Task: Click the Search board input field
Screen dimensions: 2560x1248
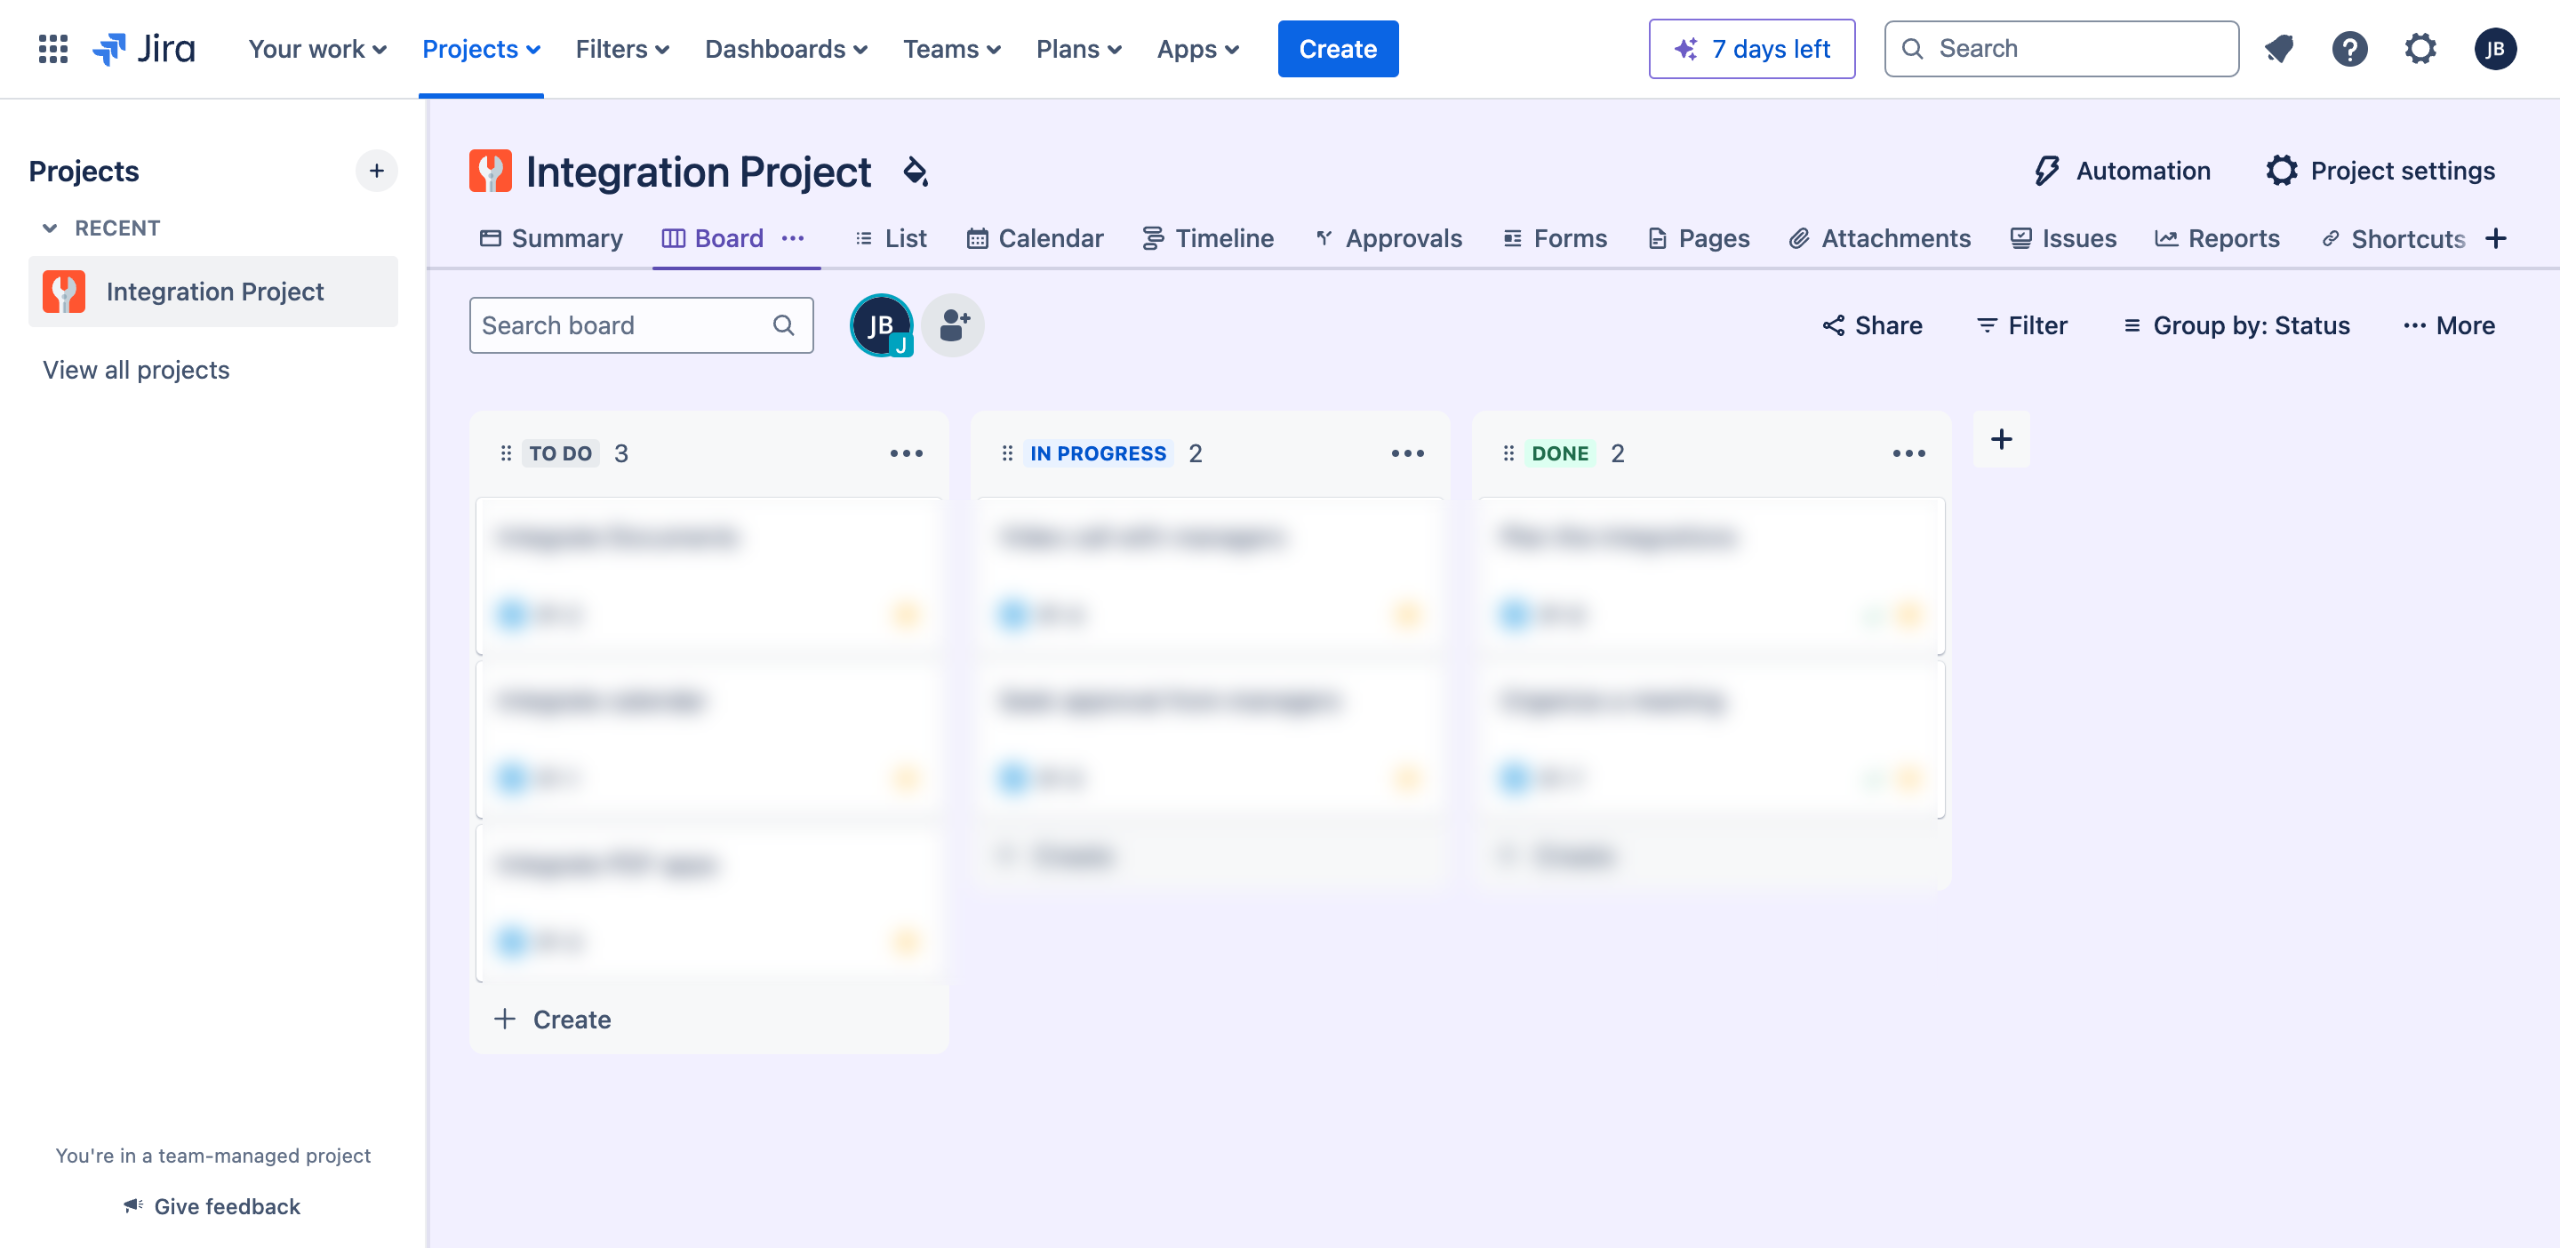Action: click(x=625, y=325)
